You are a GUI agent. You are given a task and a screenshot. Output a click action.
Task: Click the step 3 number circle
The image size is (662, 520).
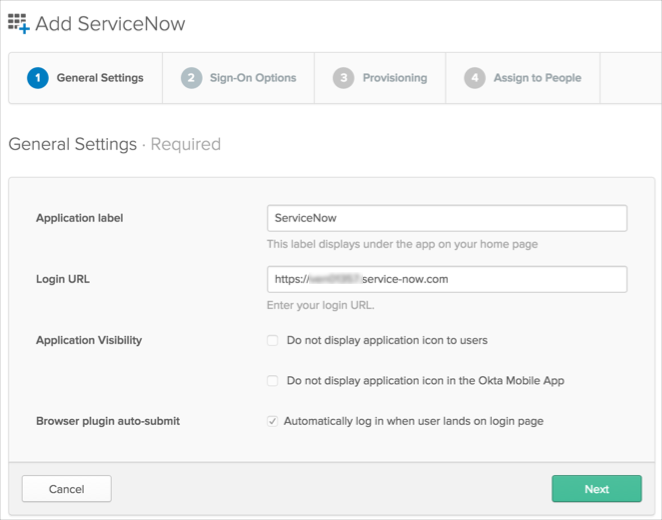pos(343,78)
